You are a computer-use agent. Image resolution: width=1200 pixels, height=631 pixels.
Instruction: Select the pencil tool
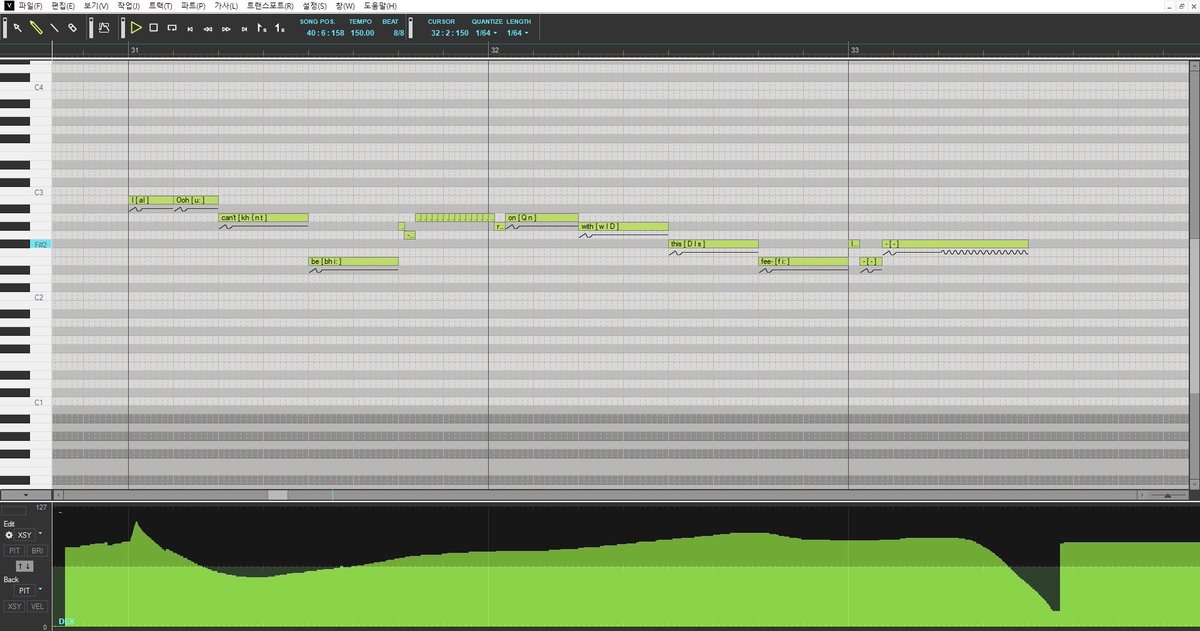click(35, 28)
